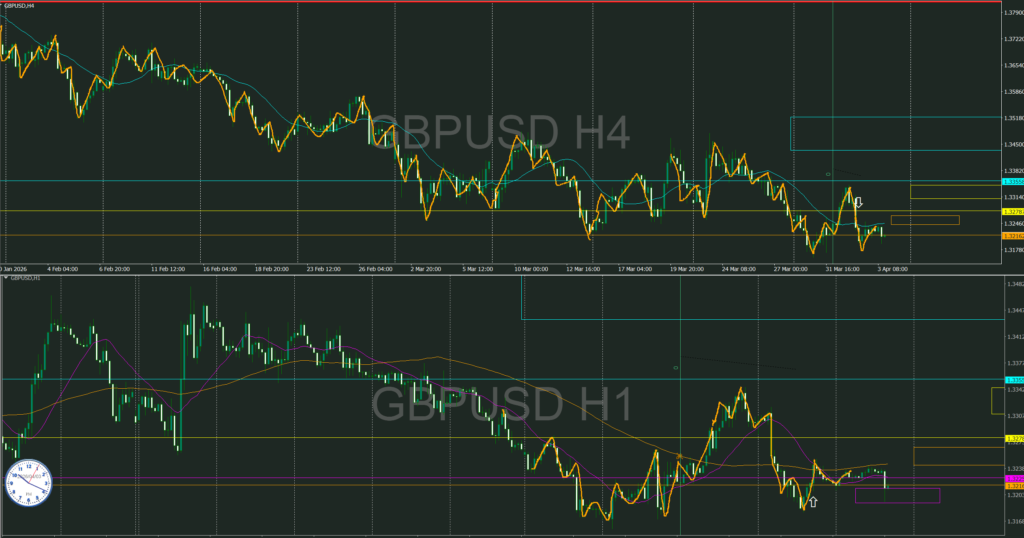
Task: Select the white down arrow on H4 chart
Action: click(x=858, y=202)
